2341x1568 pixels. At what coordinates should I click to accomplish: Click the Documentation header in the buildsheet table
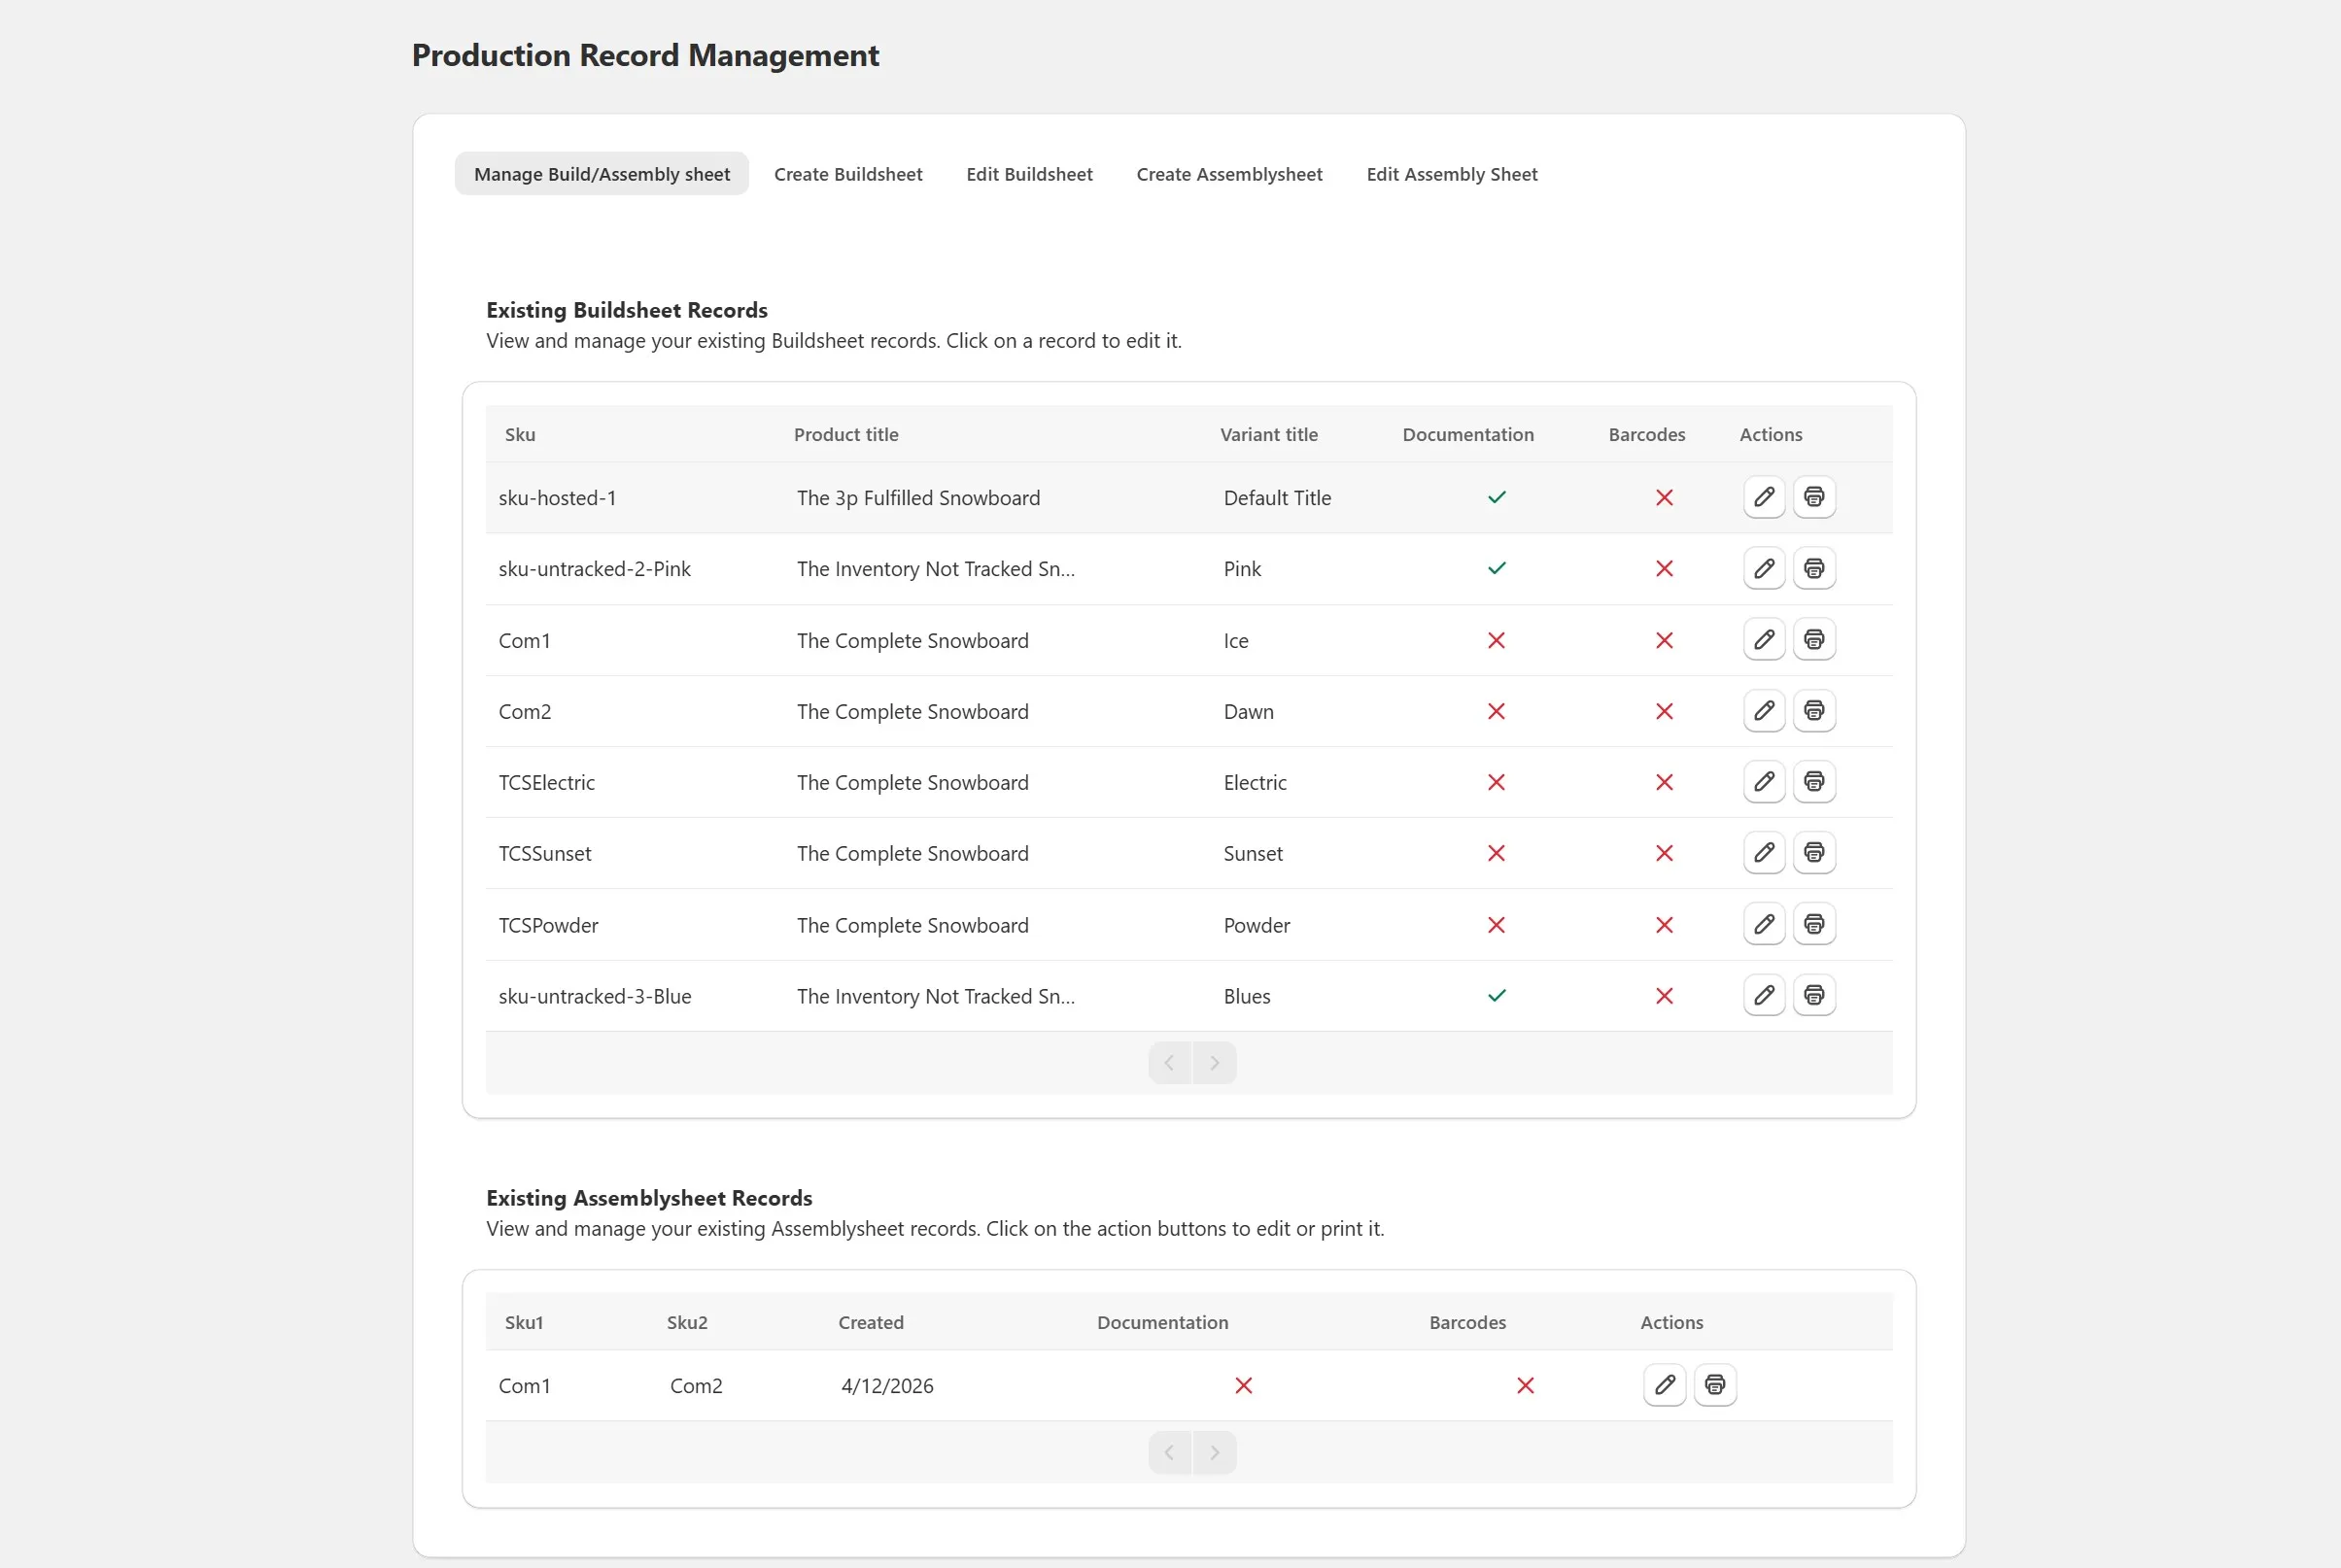pos(1468,435)
